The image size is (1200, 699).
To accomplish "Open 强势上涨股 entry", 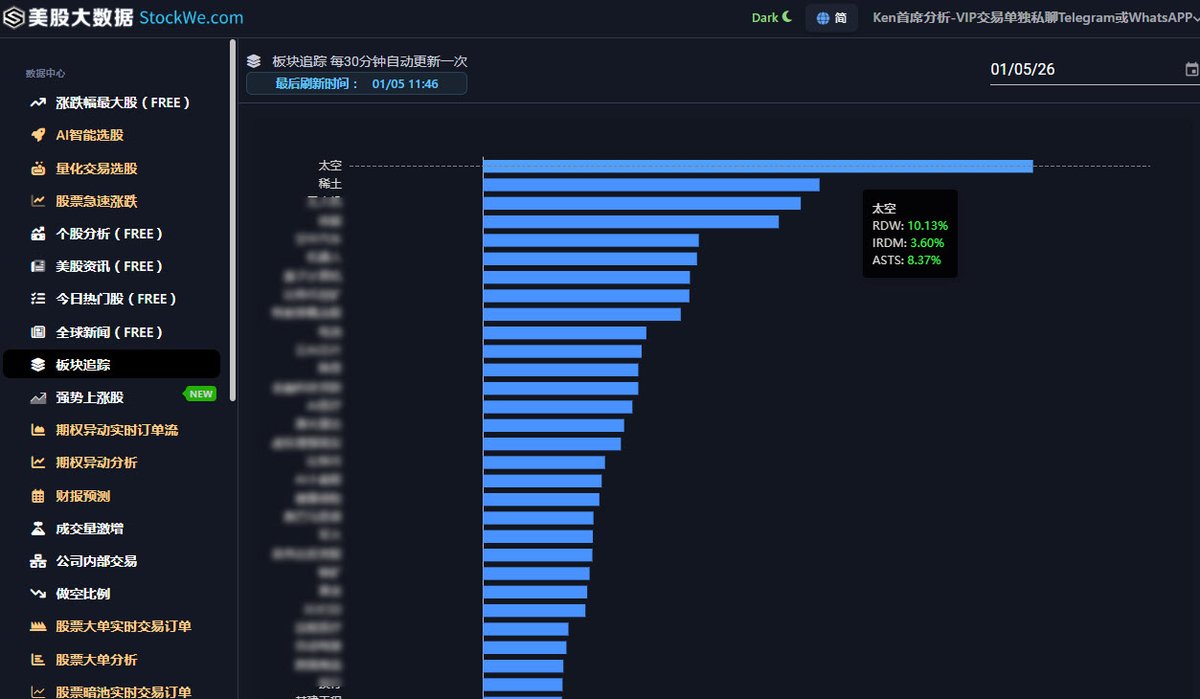I will [x=90, y=397].
